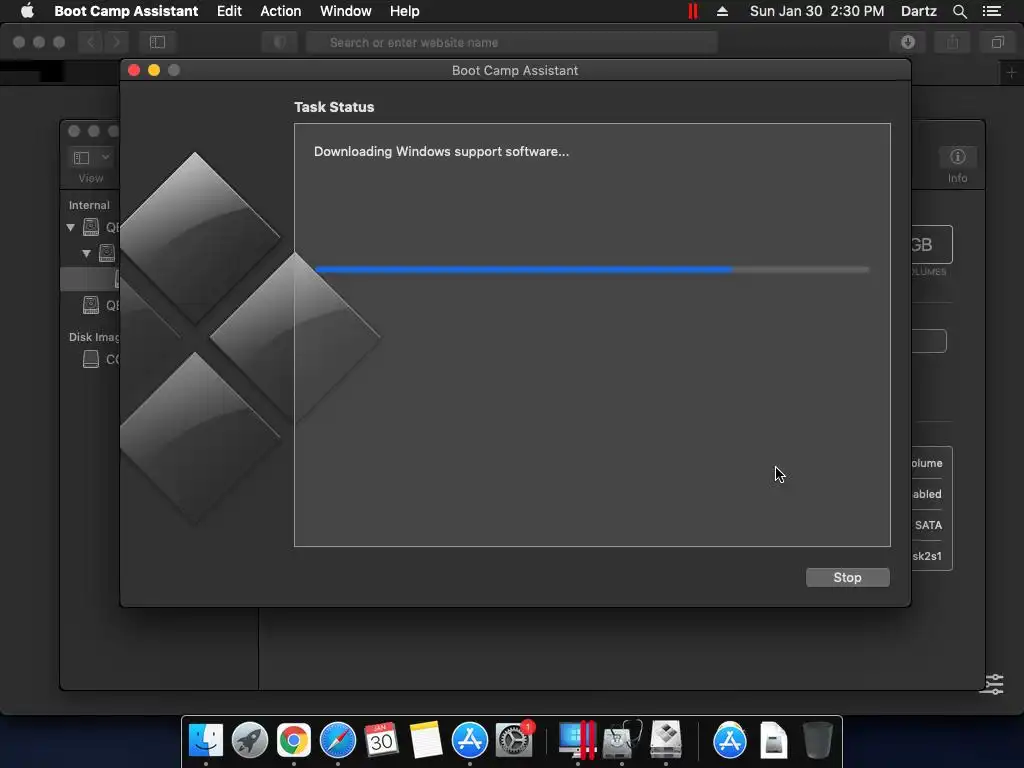The height and width of the screenshot is (768, 1024).
Task: Click the eject icon in menu bar
Action: click(x=722, y=11)
